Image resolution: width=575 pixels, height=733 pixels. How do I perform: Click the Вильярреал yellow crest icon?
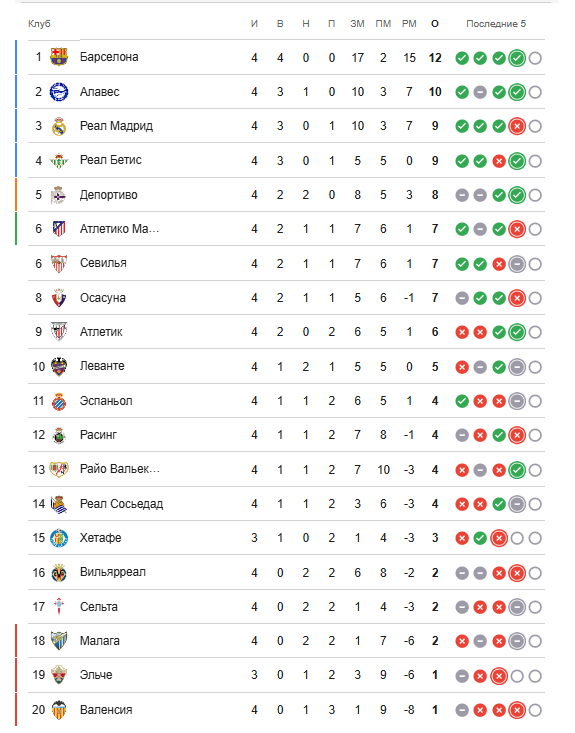click(x=59, y=573)
